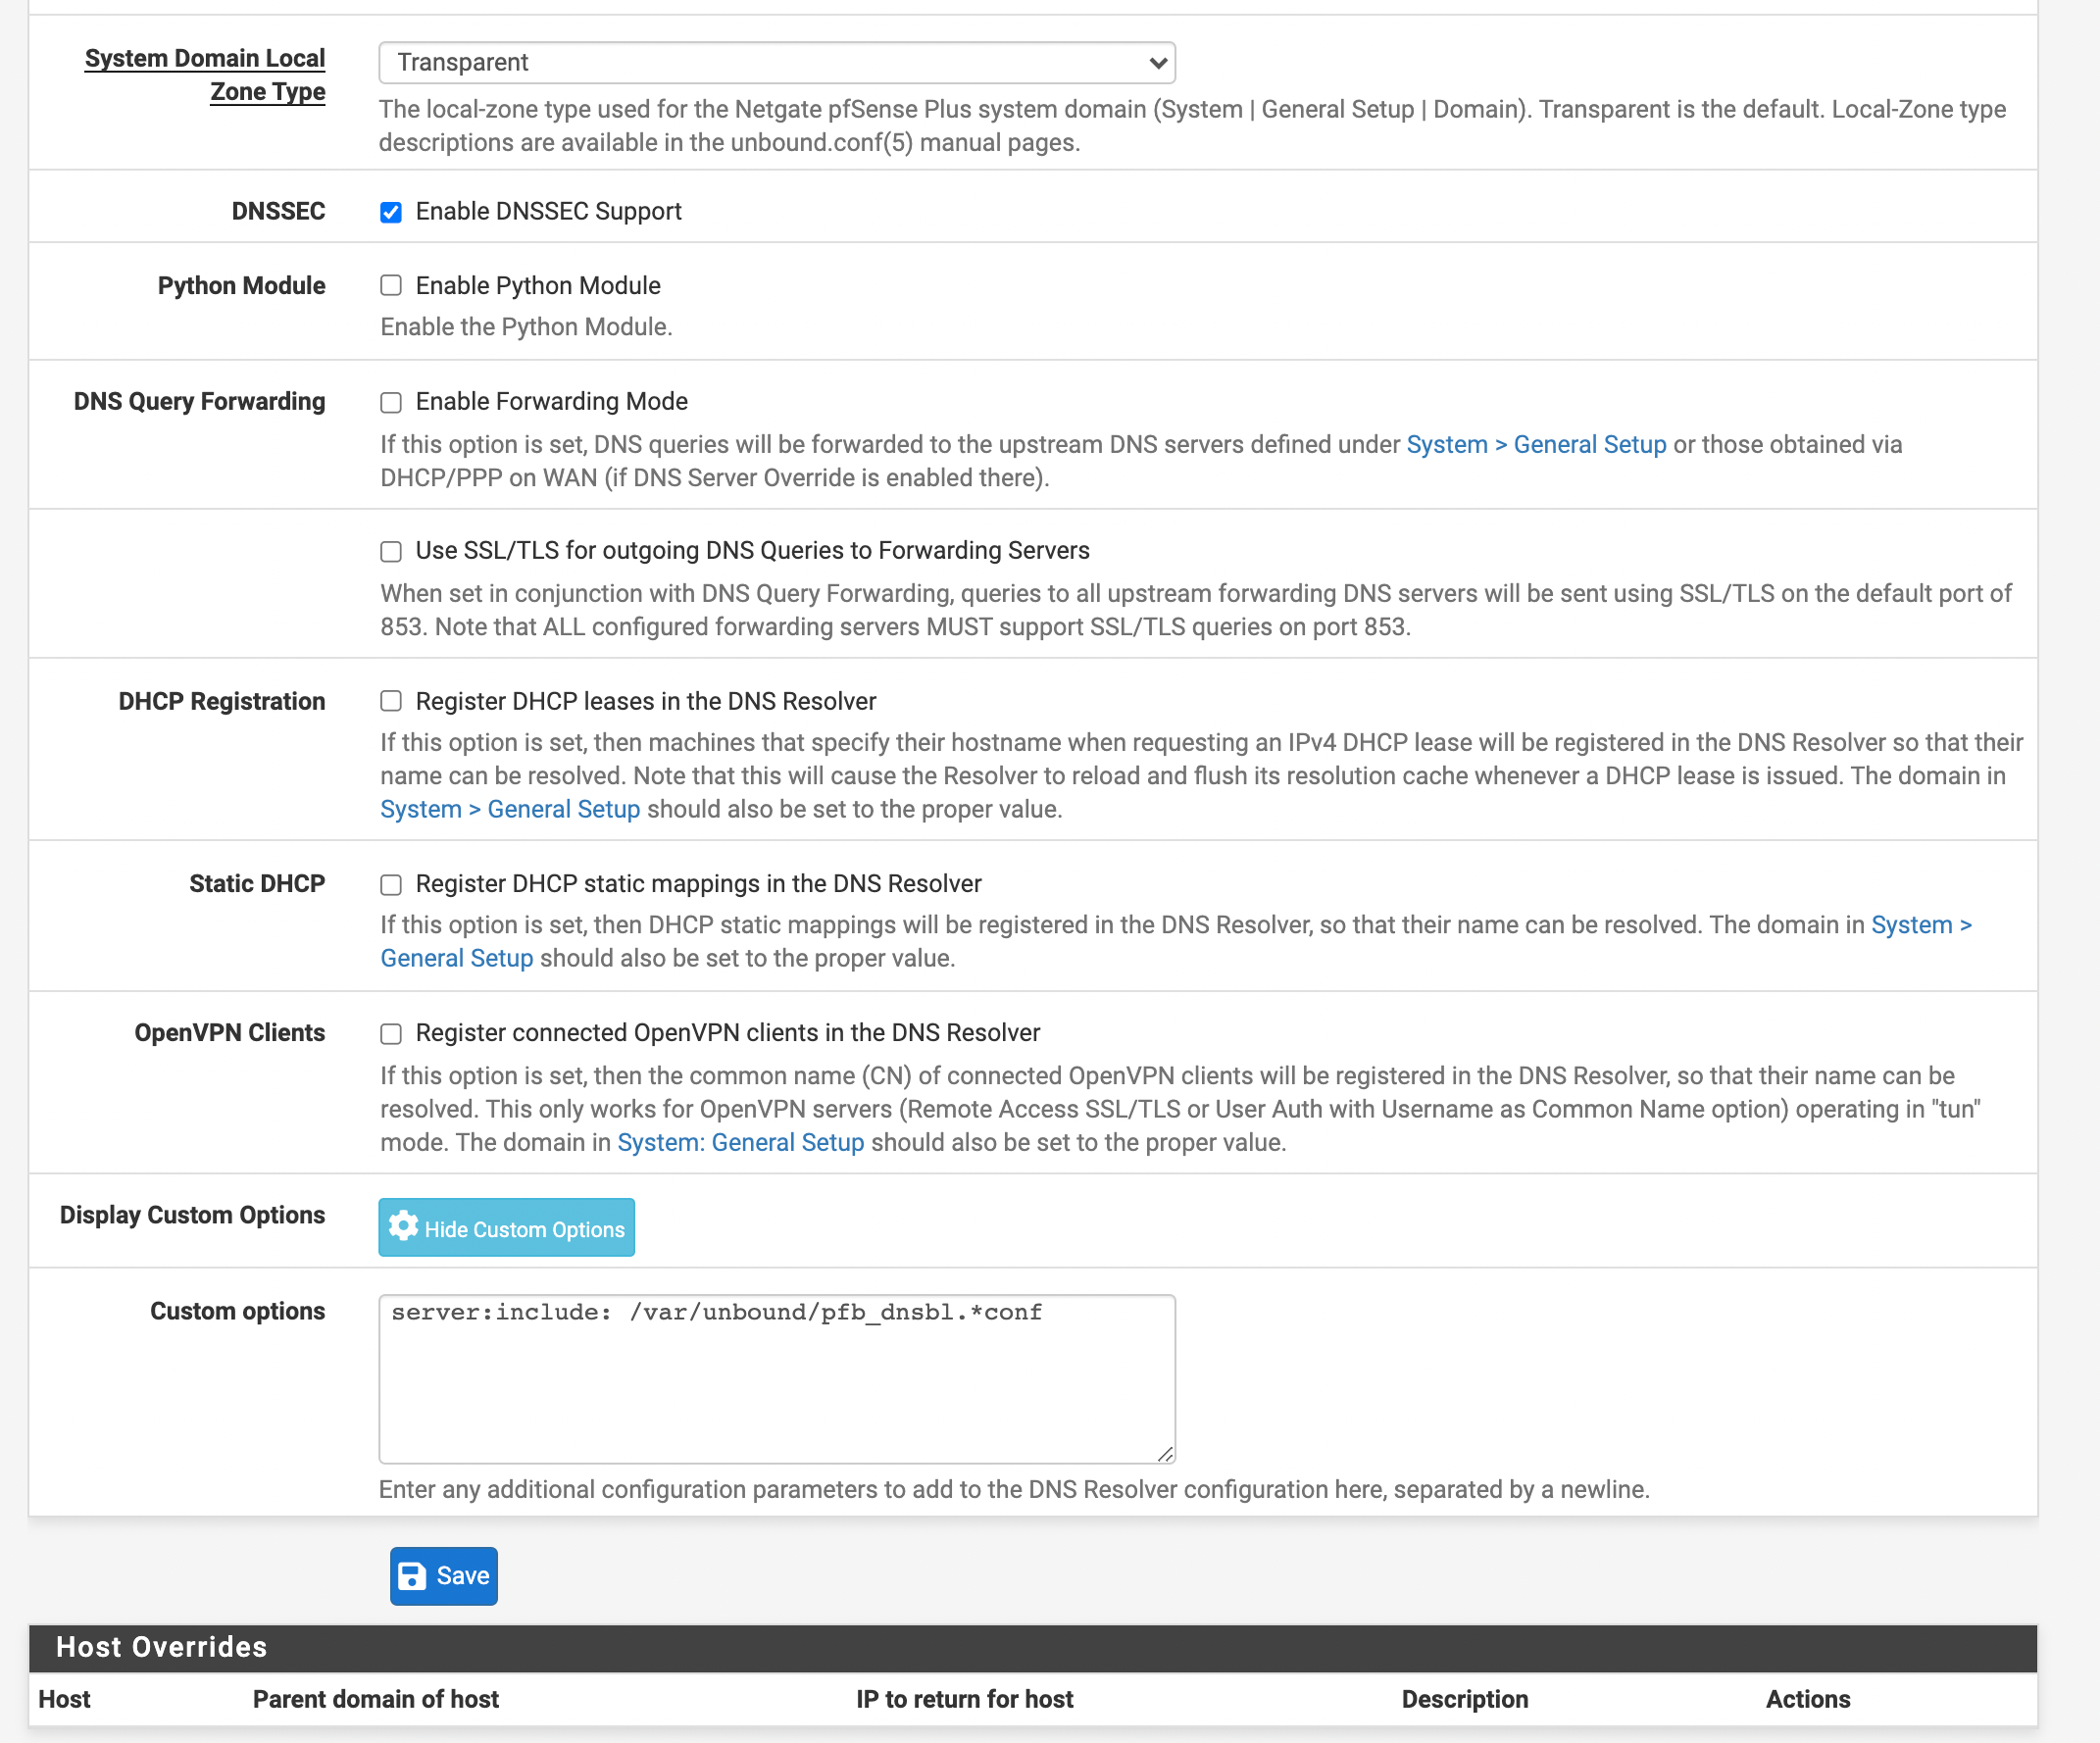Image resolution: width=2100 pixels, height=1743 pixels.
Task: Click the Host column header
Action: (x=64, y=1699)
